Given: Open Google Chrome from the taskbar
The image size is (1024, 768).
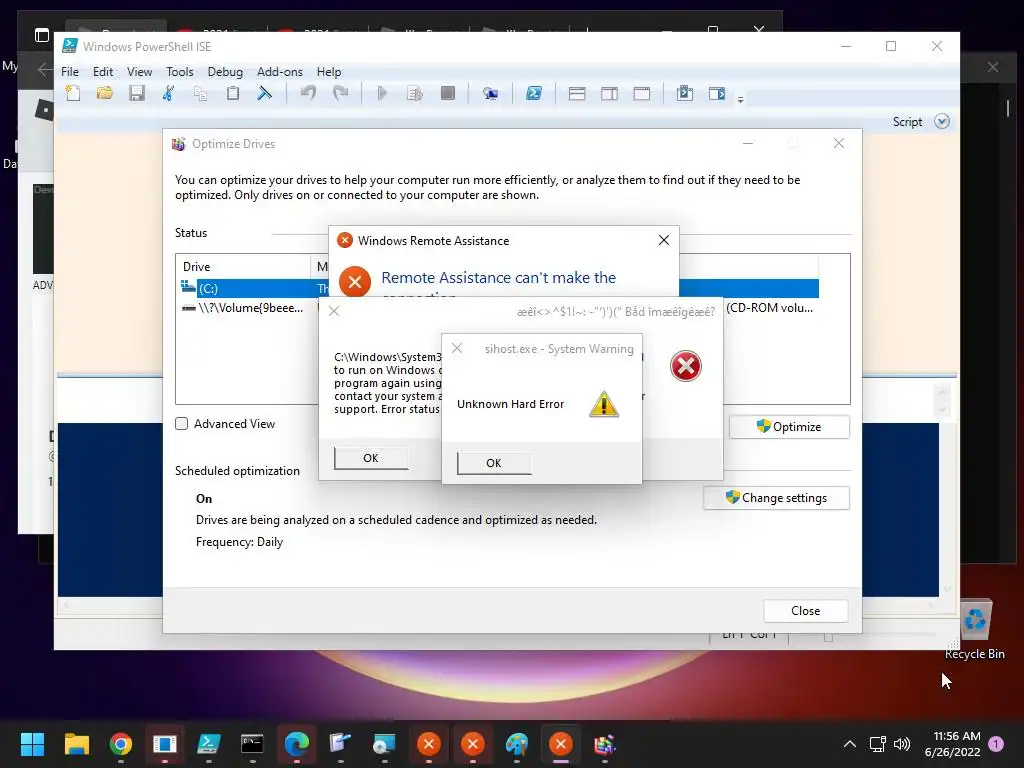Looking at the screenshot, I should click(x=121, y=744).
